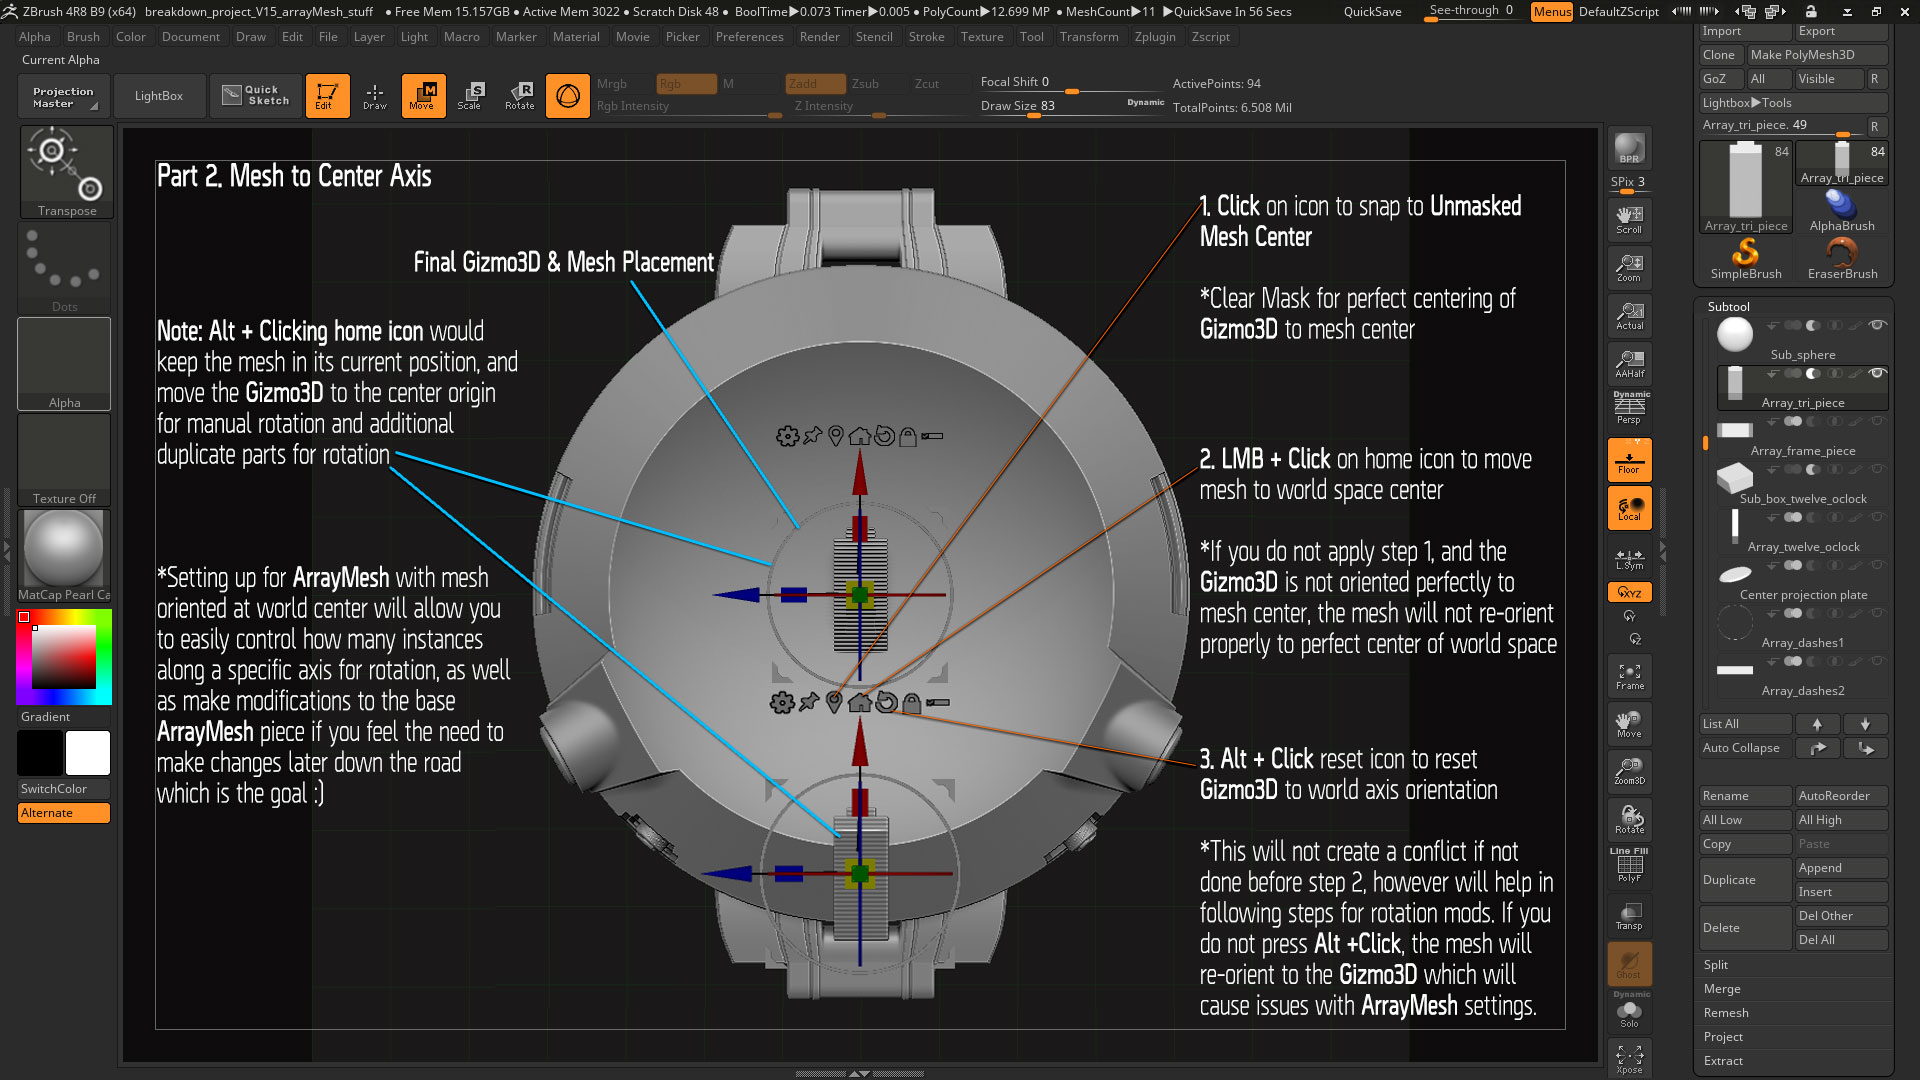Open the Preferences menu
This screenshot has height=1080, width=1920.
[x=749, y=37]
